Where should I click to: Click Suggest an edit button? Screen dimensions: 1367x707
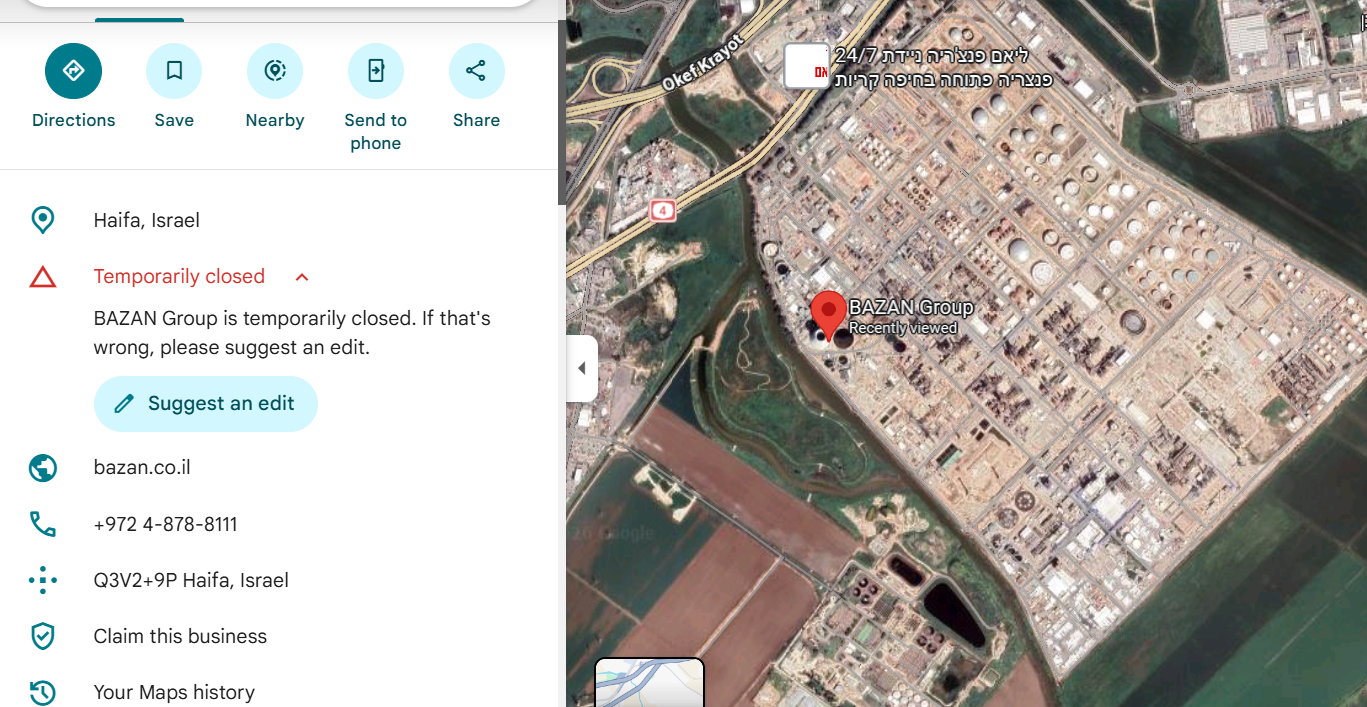(206, 404)
